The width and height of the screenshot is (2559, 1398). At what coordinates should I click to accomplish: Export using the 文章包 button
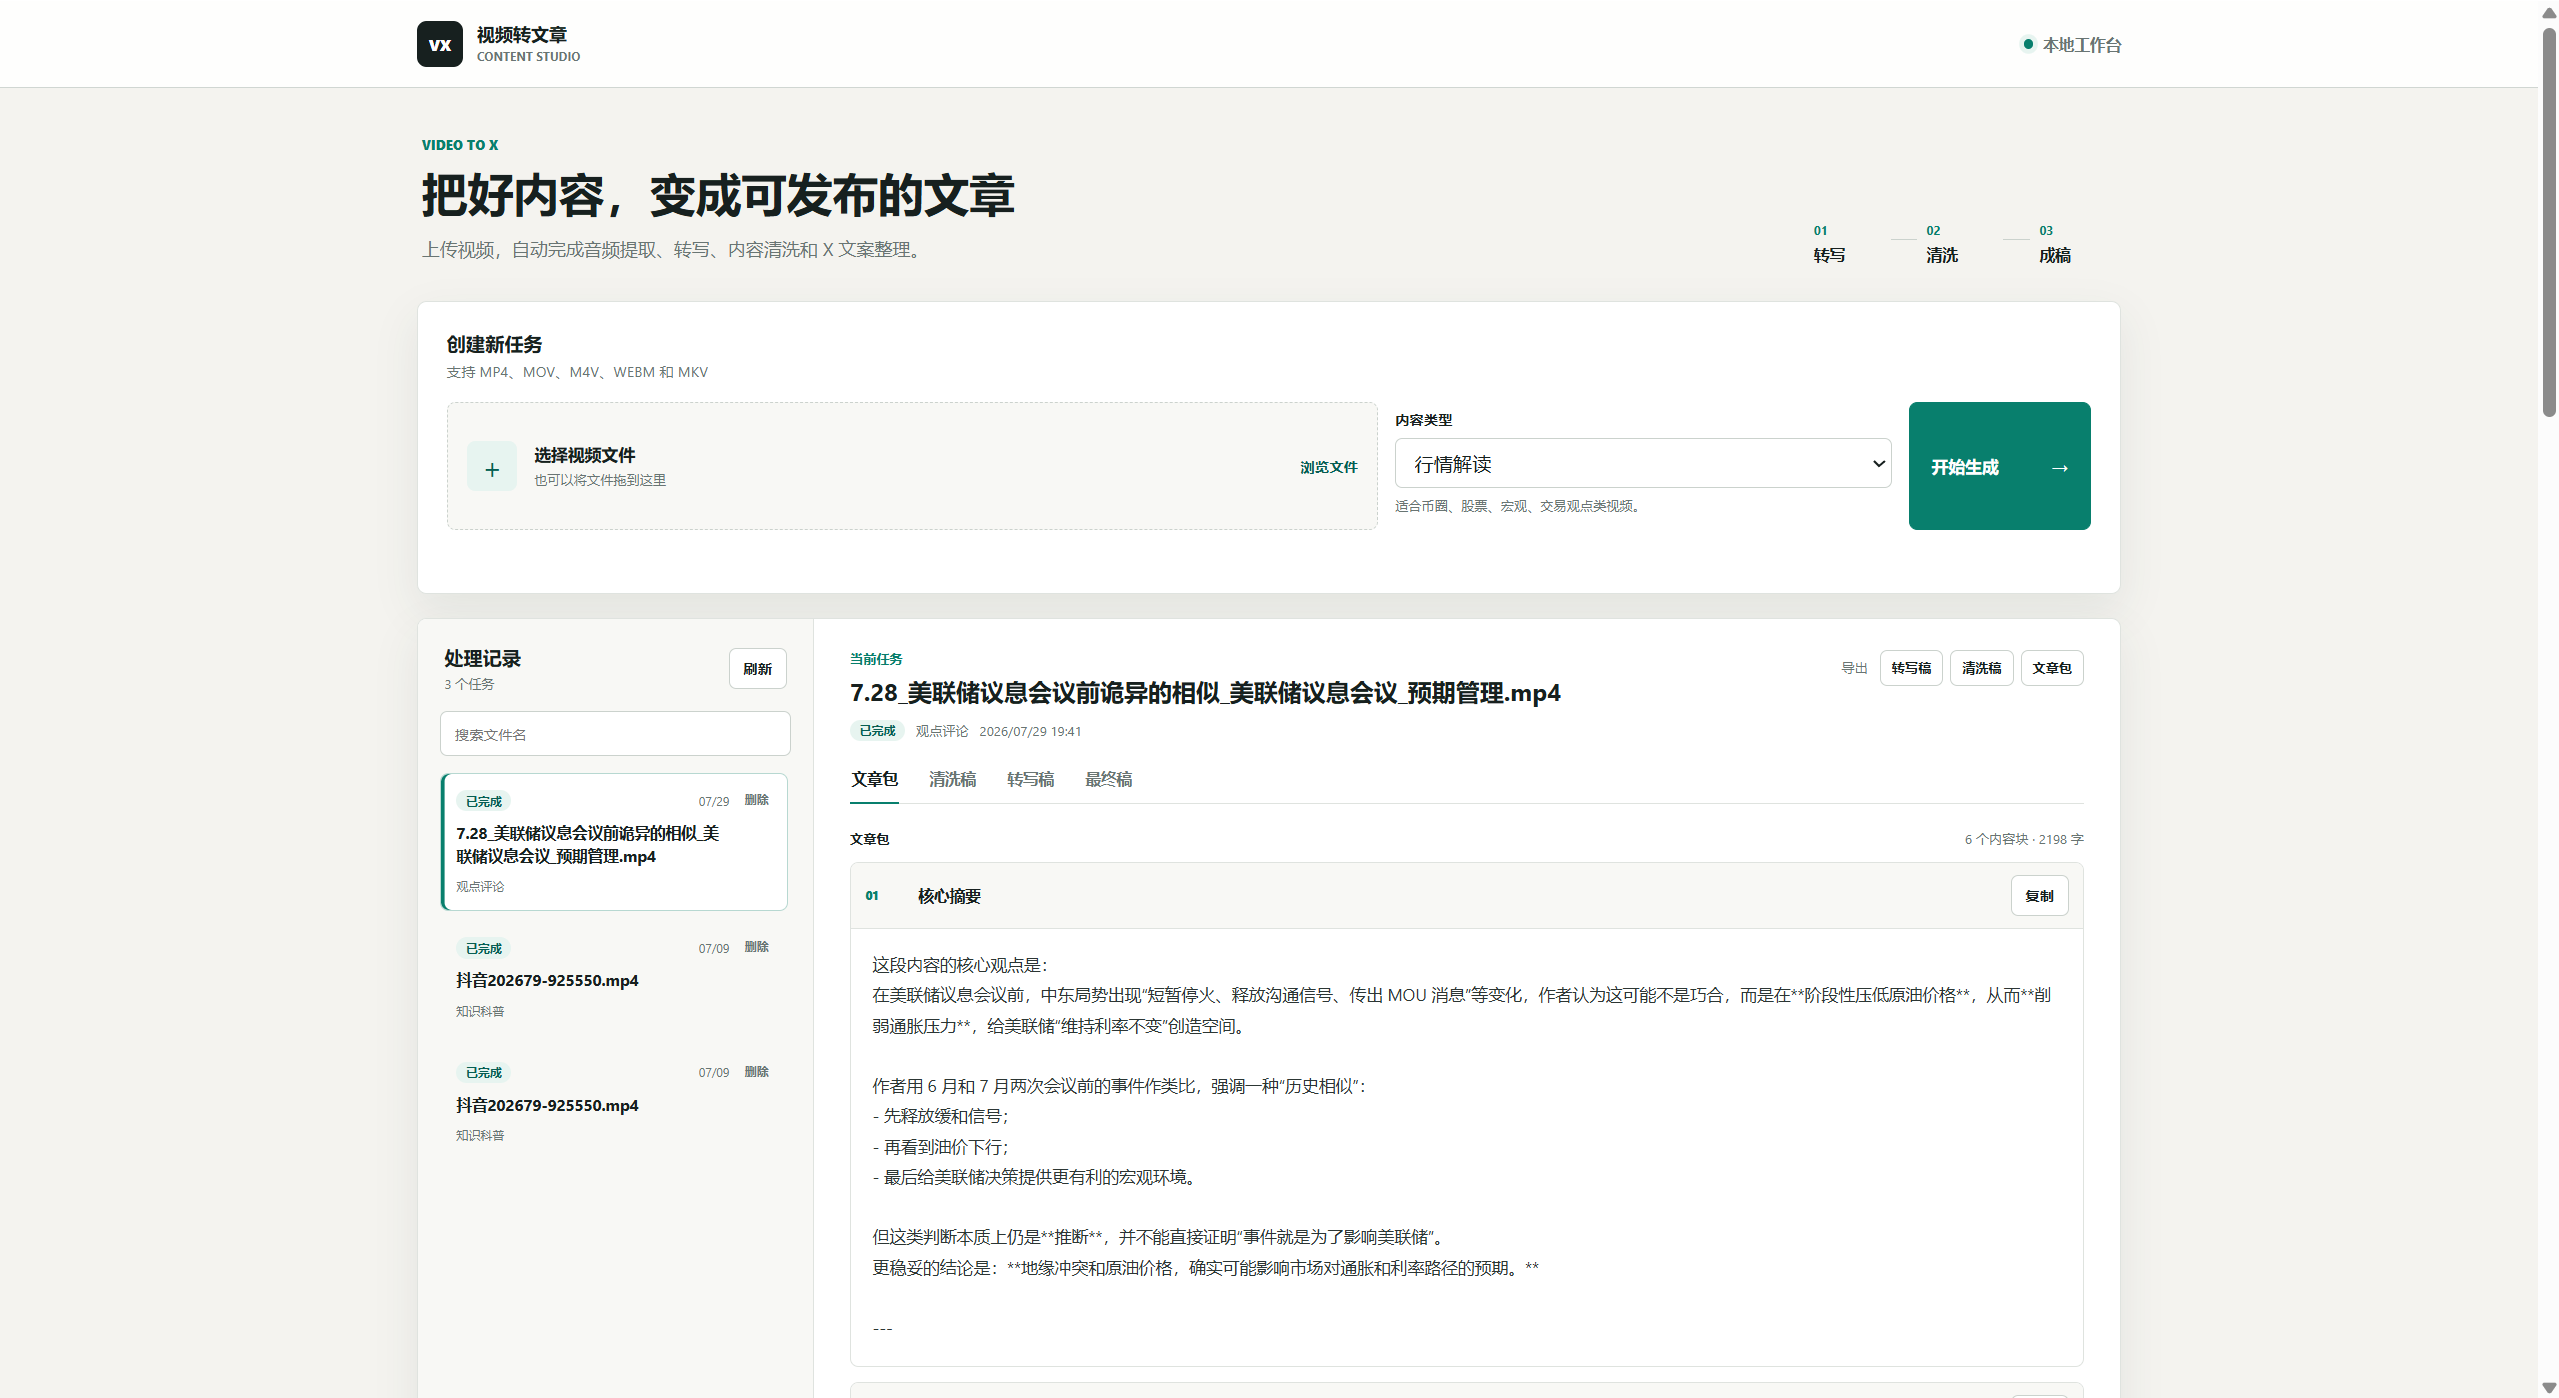tap(2052, 668)
